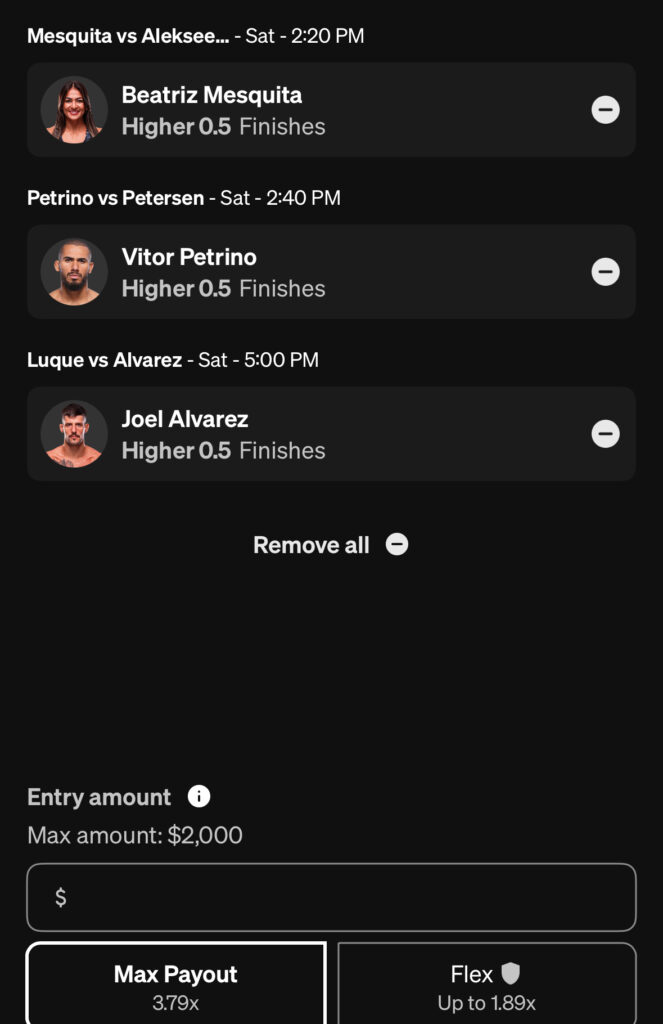Remove Beatriz Mesquita pick with minus icon
The image size is (663, 1024).
605,110
